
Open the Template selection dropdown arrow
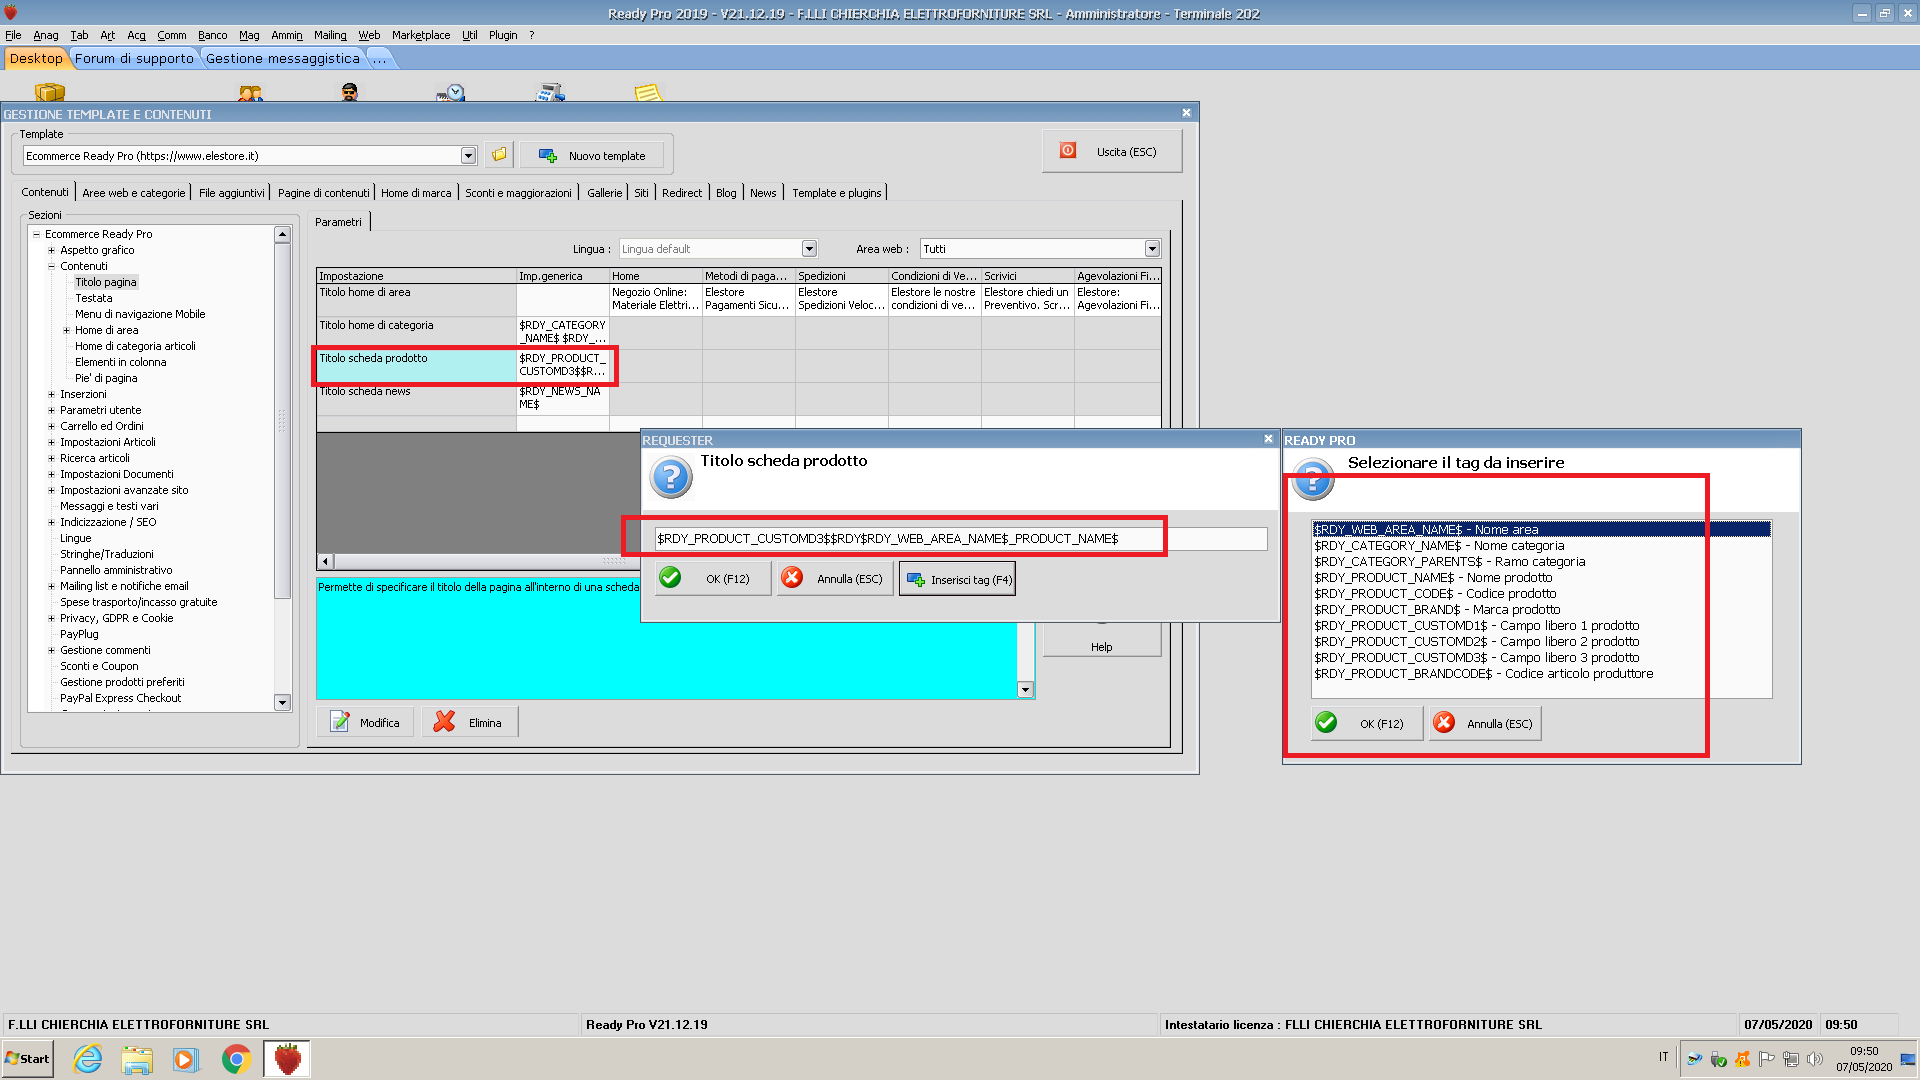[x=468, y=156]
